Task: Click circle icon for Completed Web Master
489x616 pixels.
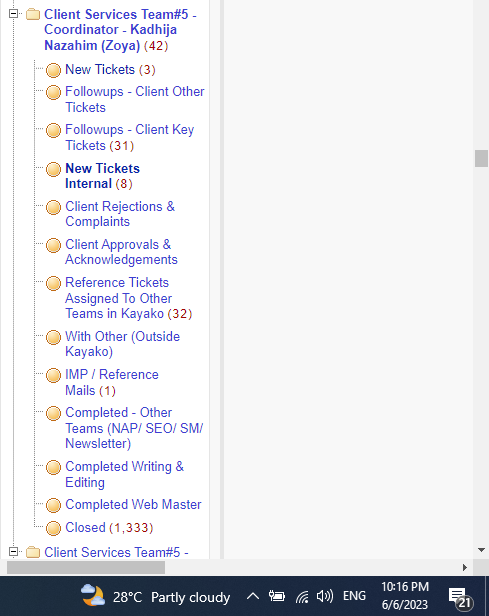Action: coord(53,506)
